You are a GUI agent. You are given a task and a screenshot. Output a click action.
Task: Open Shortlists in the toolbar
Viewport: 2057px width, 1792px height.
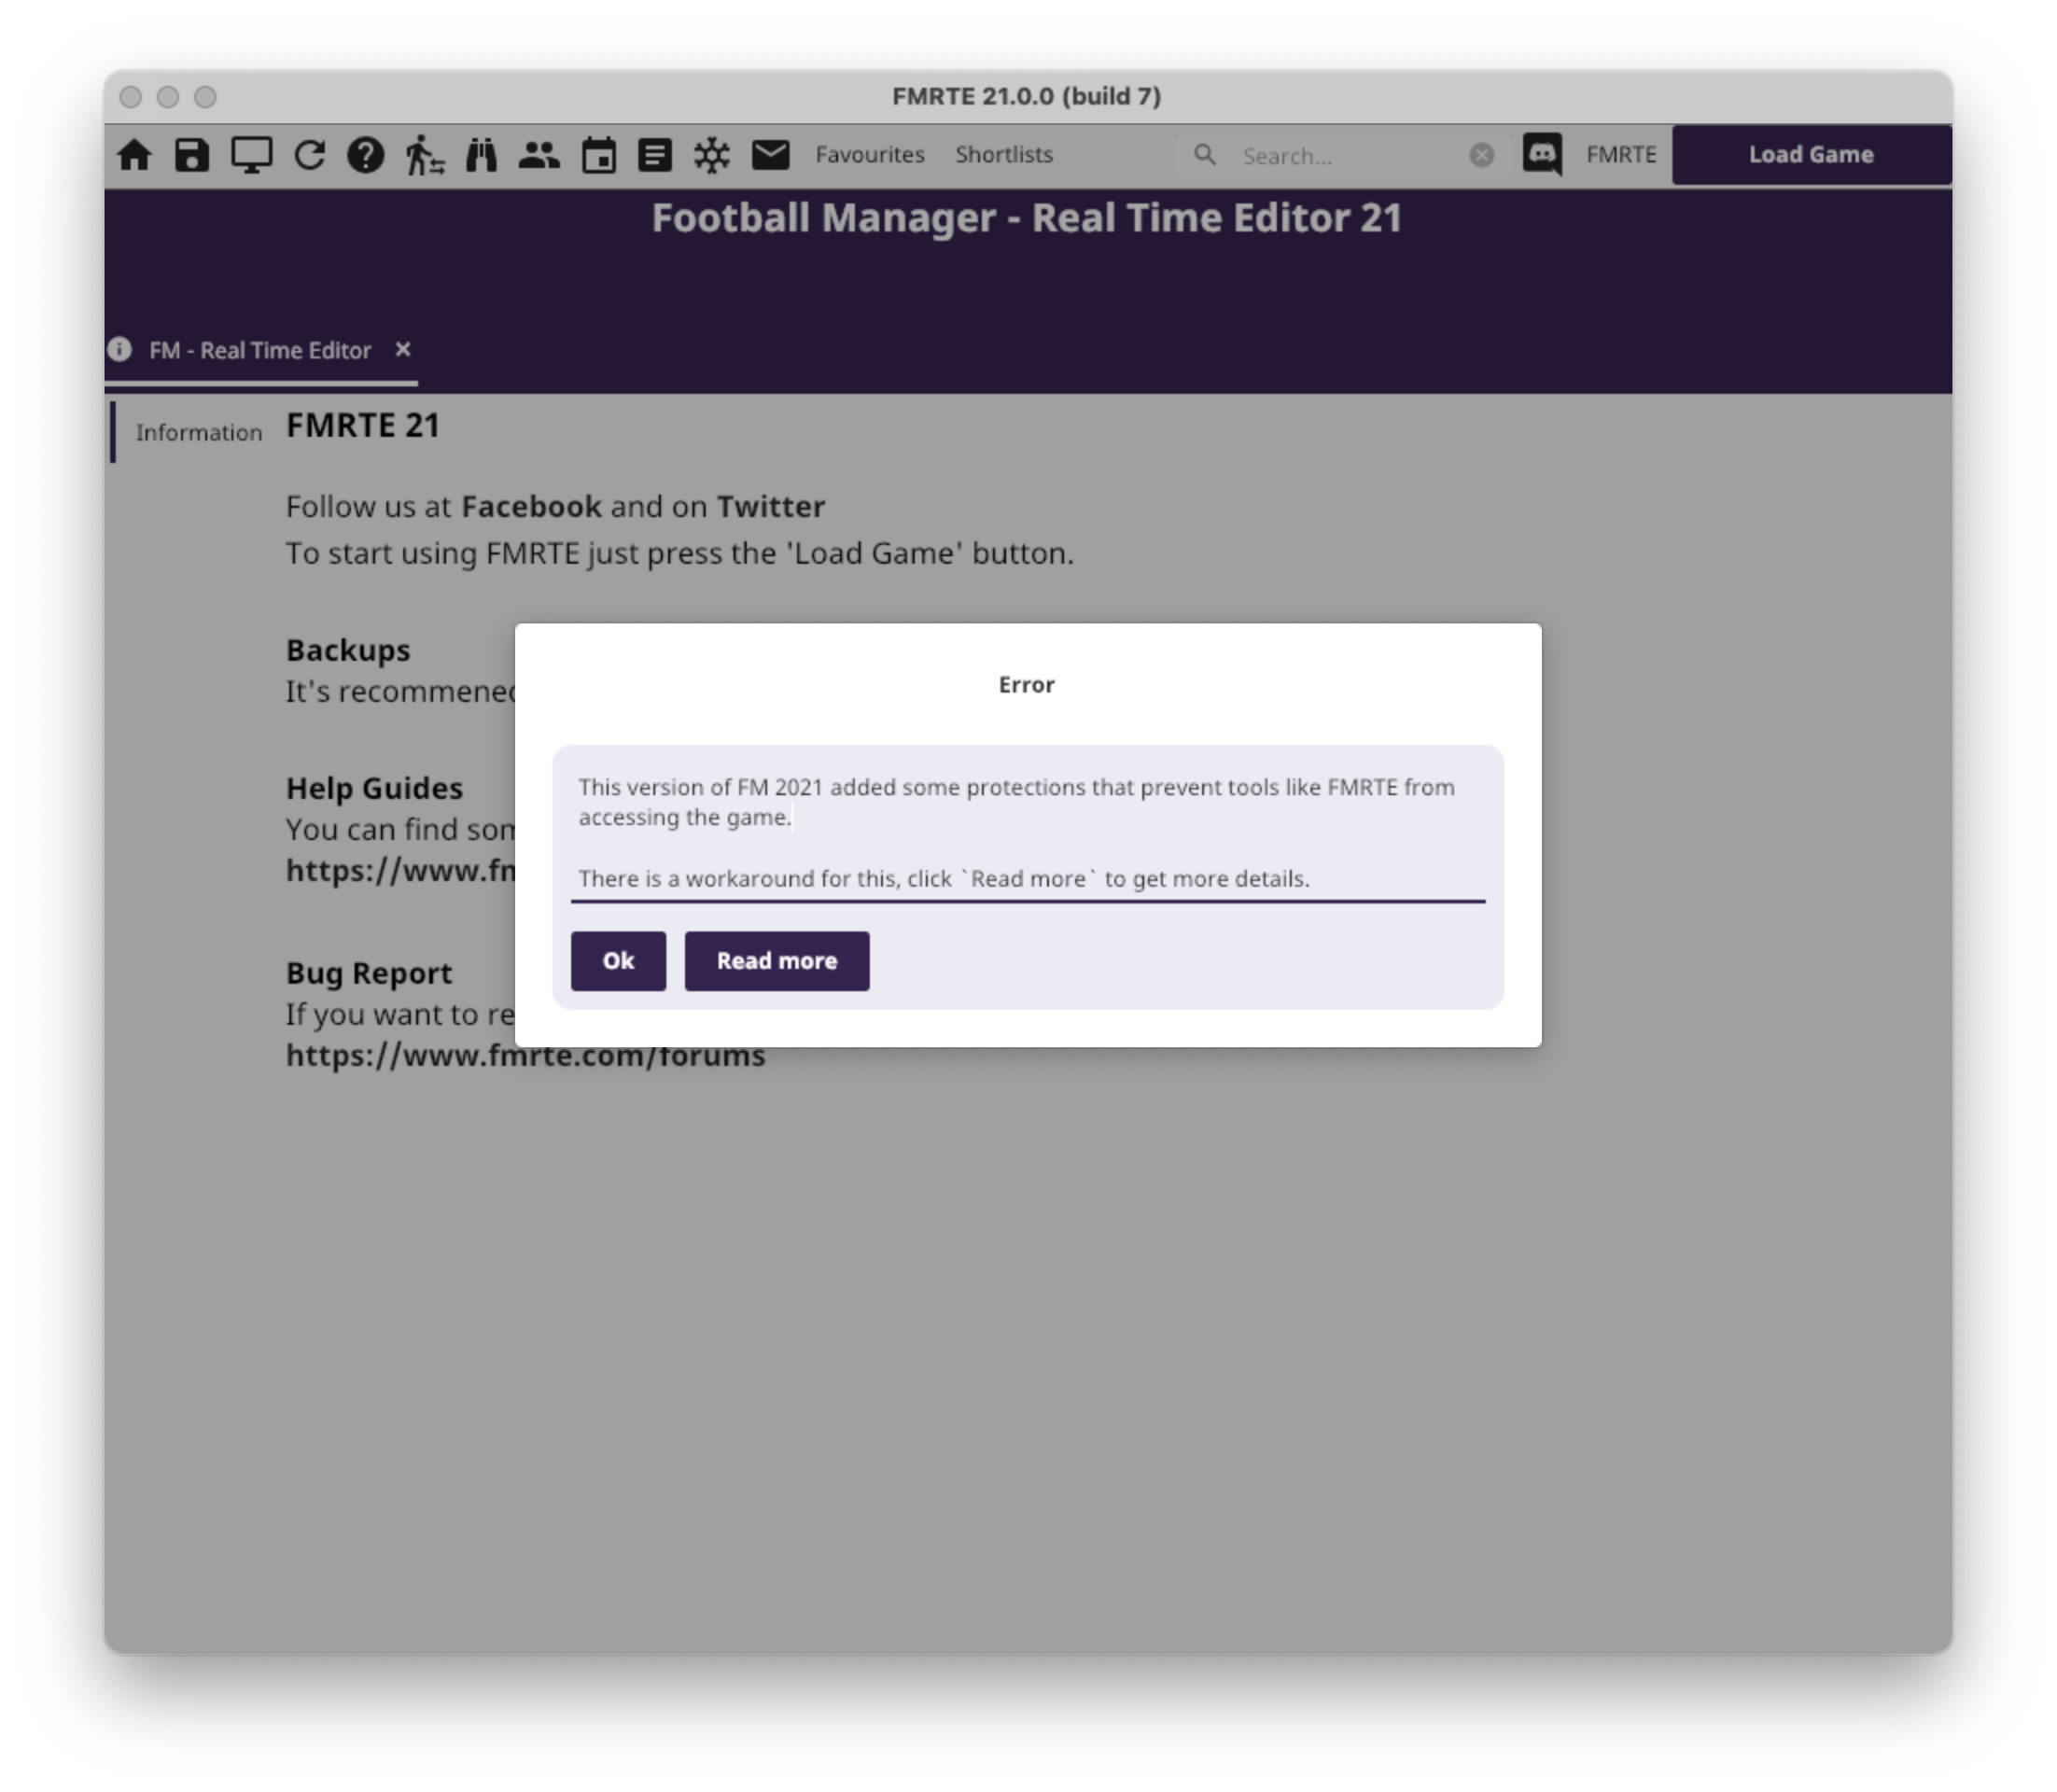pos(1004,155)
